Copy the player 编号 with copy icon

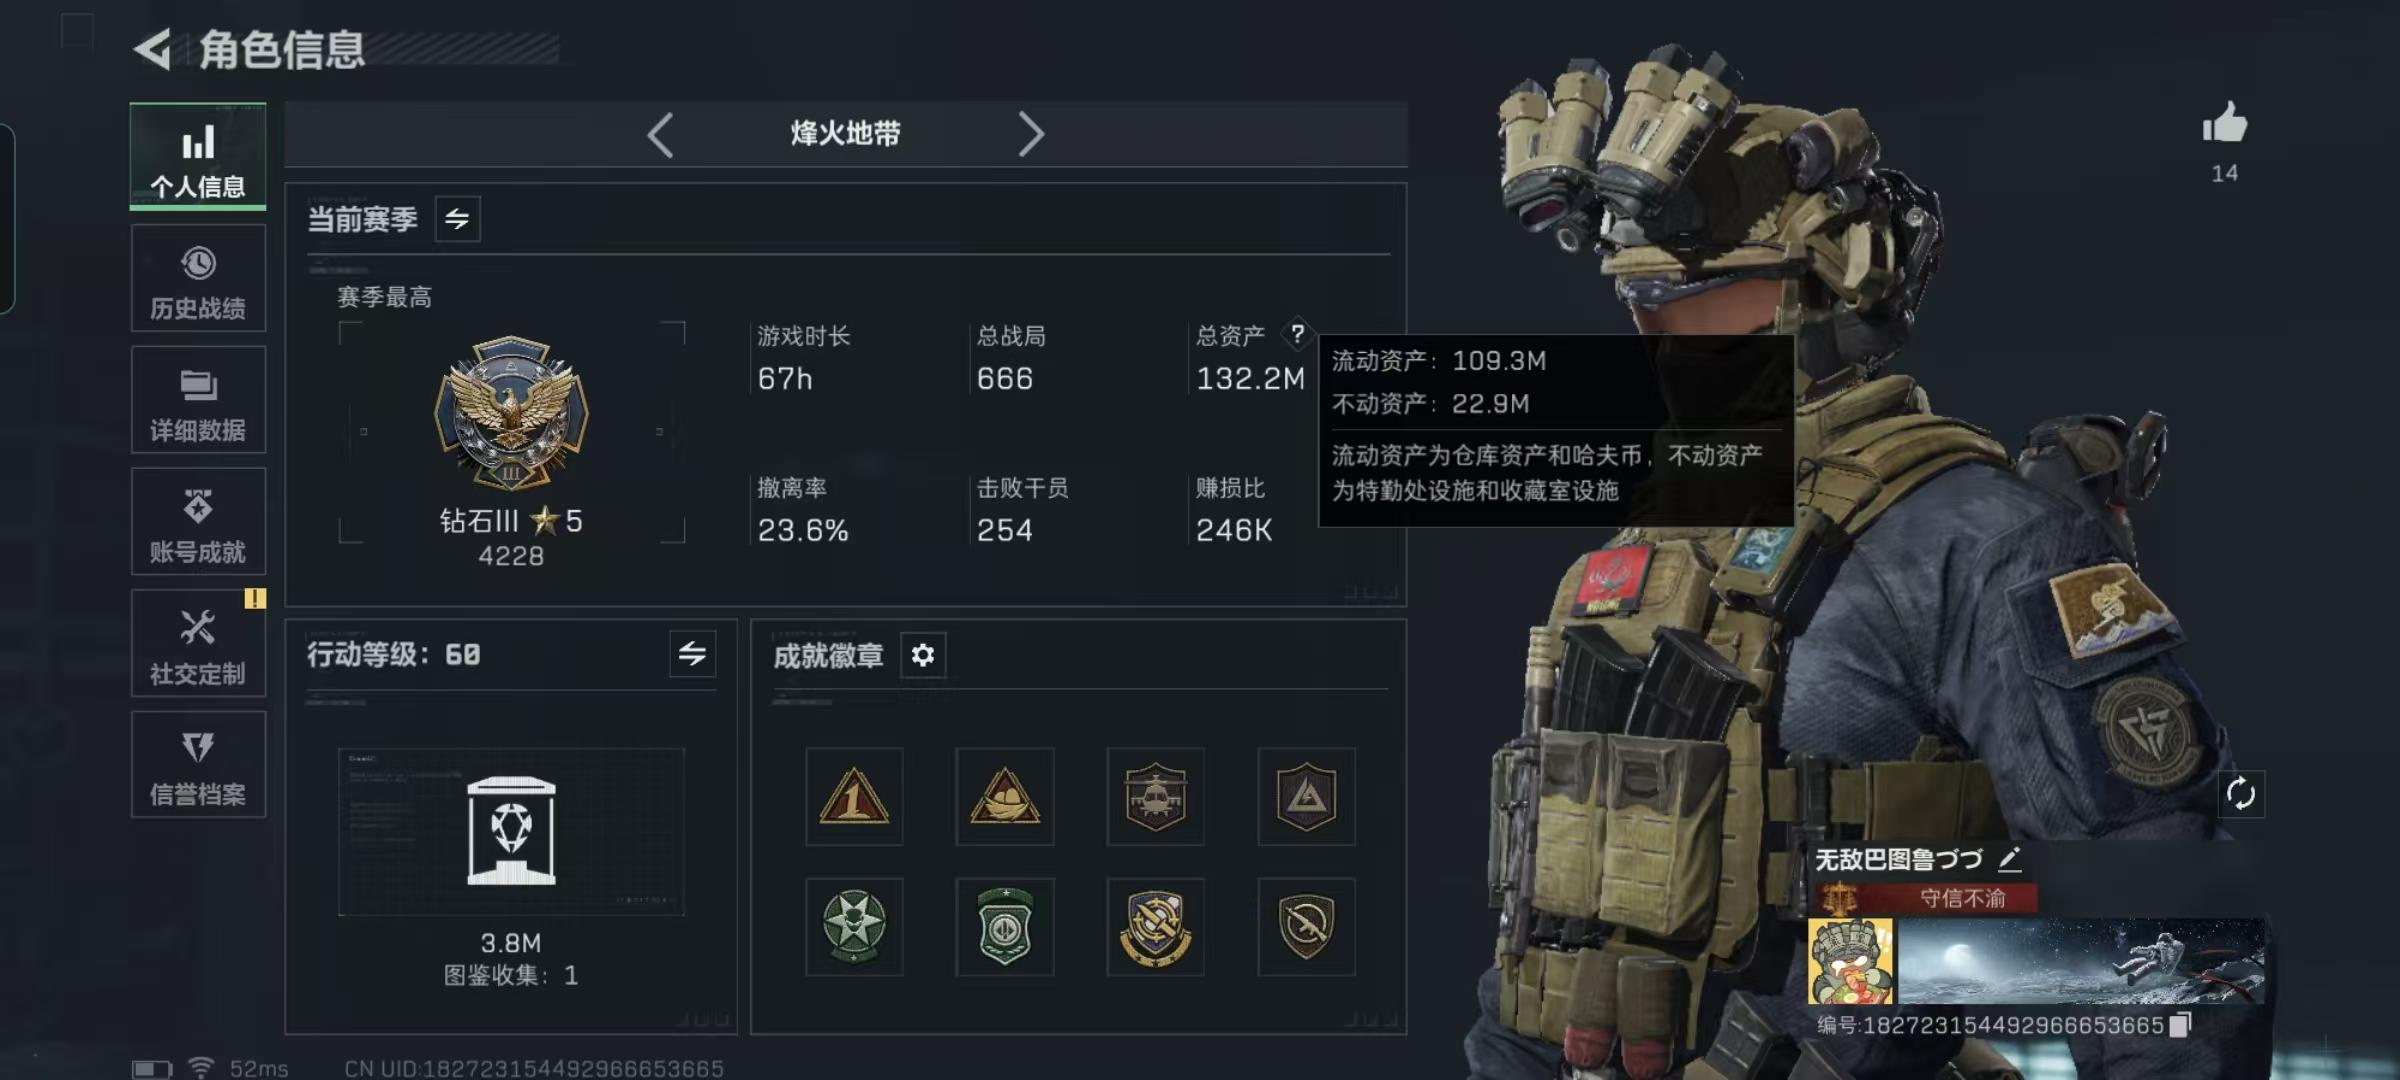tap(2181, 1024)
